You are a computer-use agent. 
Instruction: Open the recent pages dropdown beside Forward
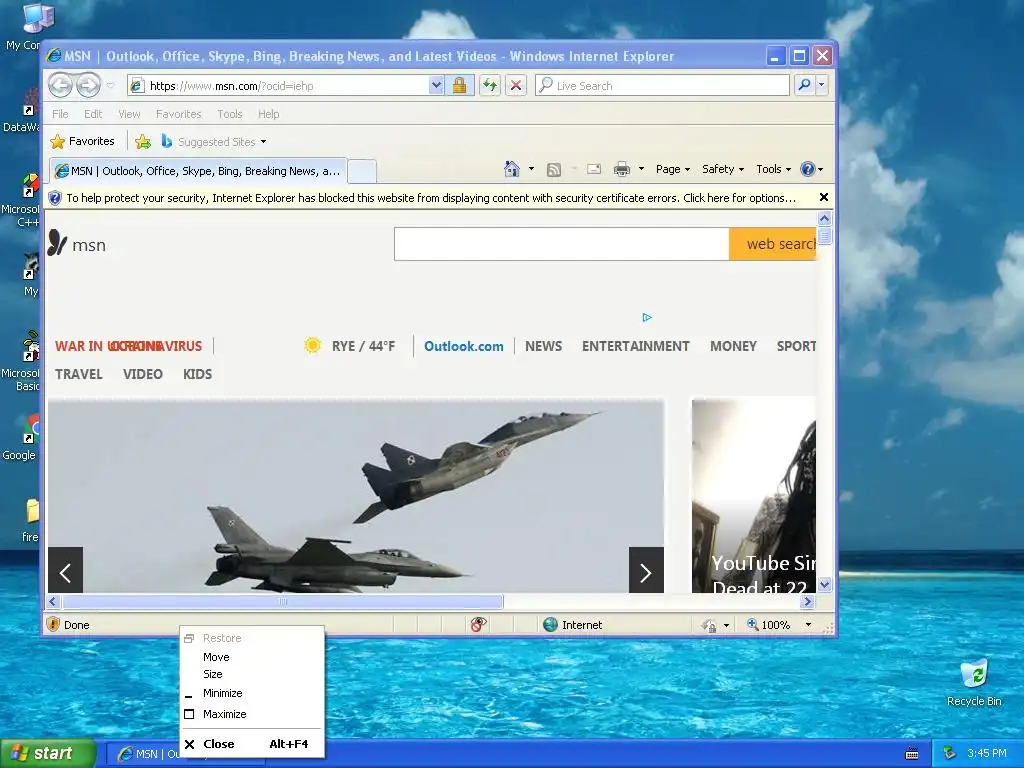(110, 86)
